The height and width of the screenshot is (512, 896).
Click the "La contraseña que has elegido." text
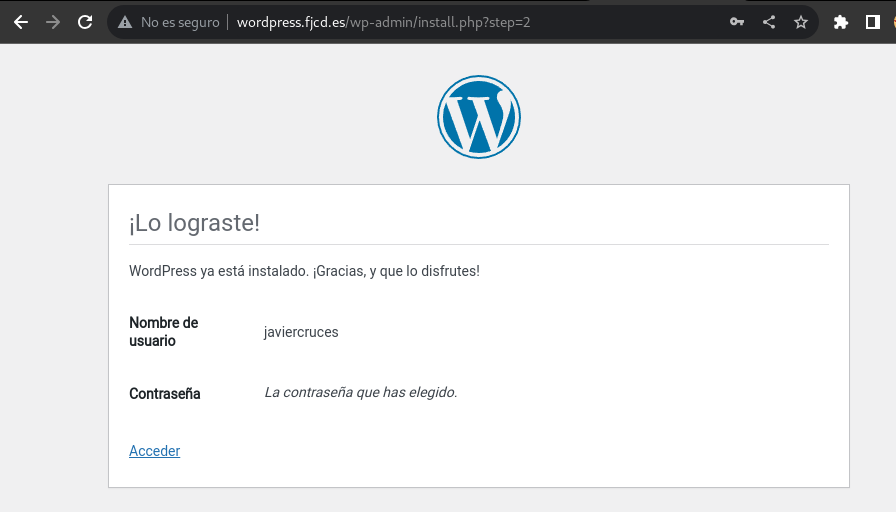[x=361, y=393]
